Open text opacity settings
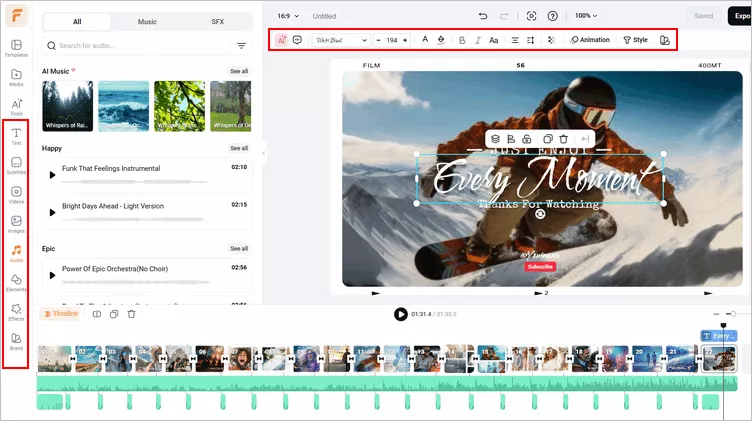The width and height of the screenshot is (752, 421). coord(552,40)
